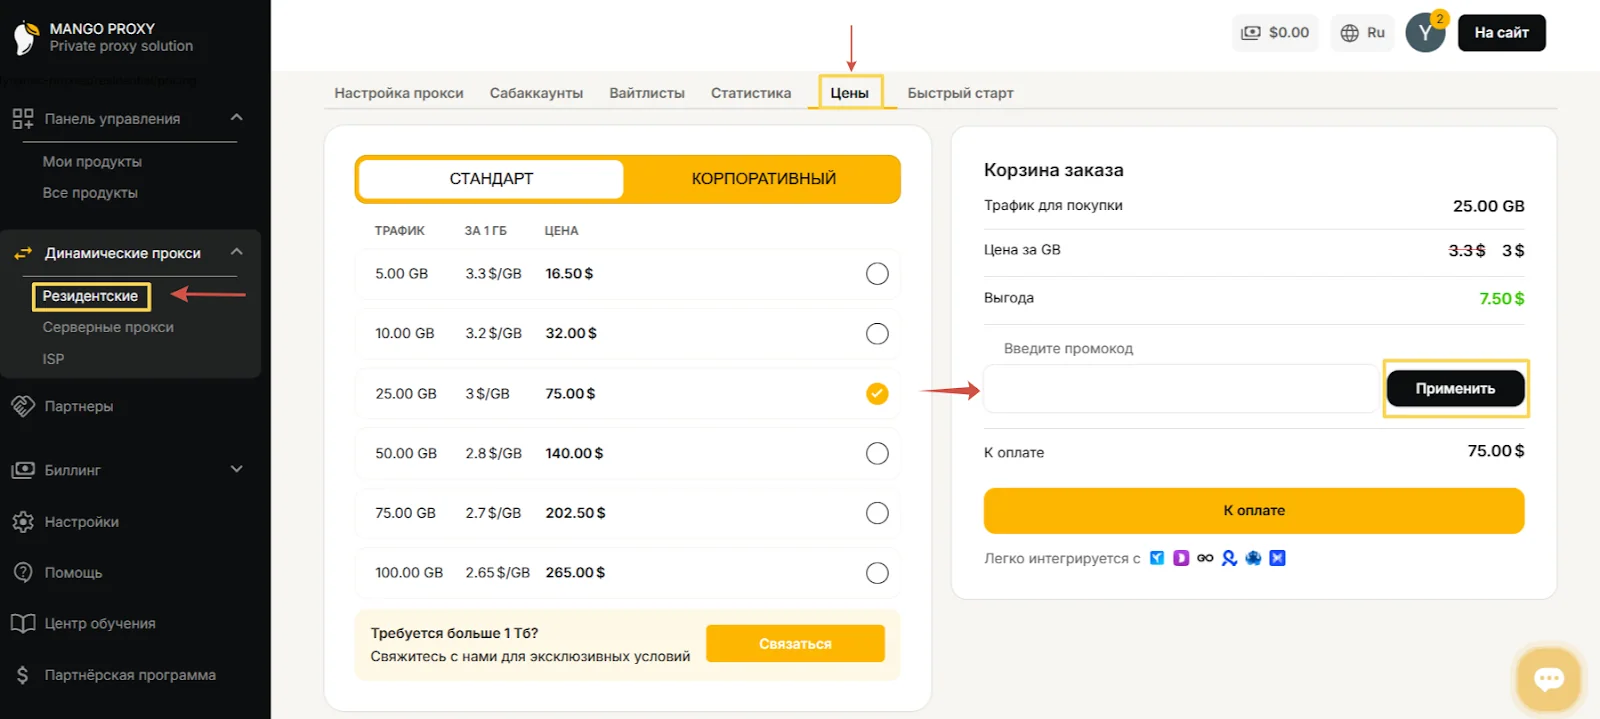Viewport: 1600px width, 719px height.
Task: Click the wallet balance $0.00 icon
Action: tap(1251, 33)
